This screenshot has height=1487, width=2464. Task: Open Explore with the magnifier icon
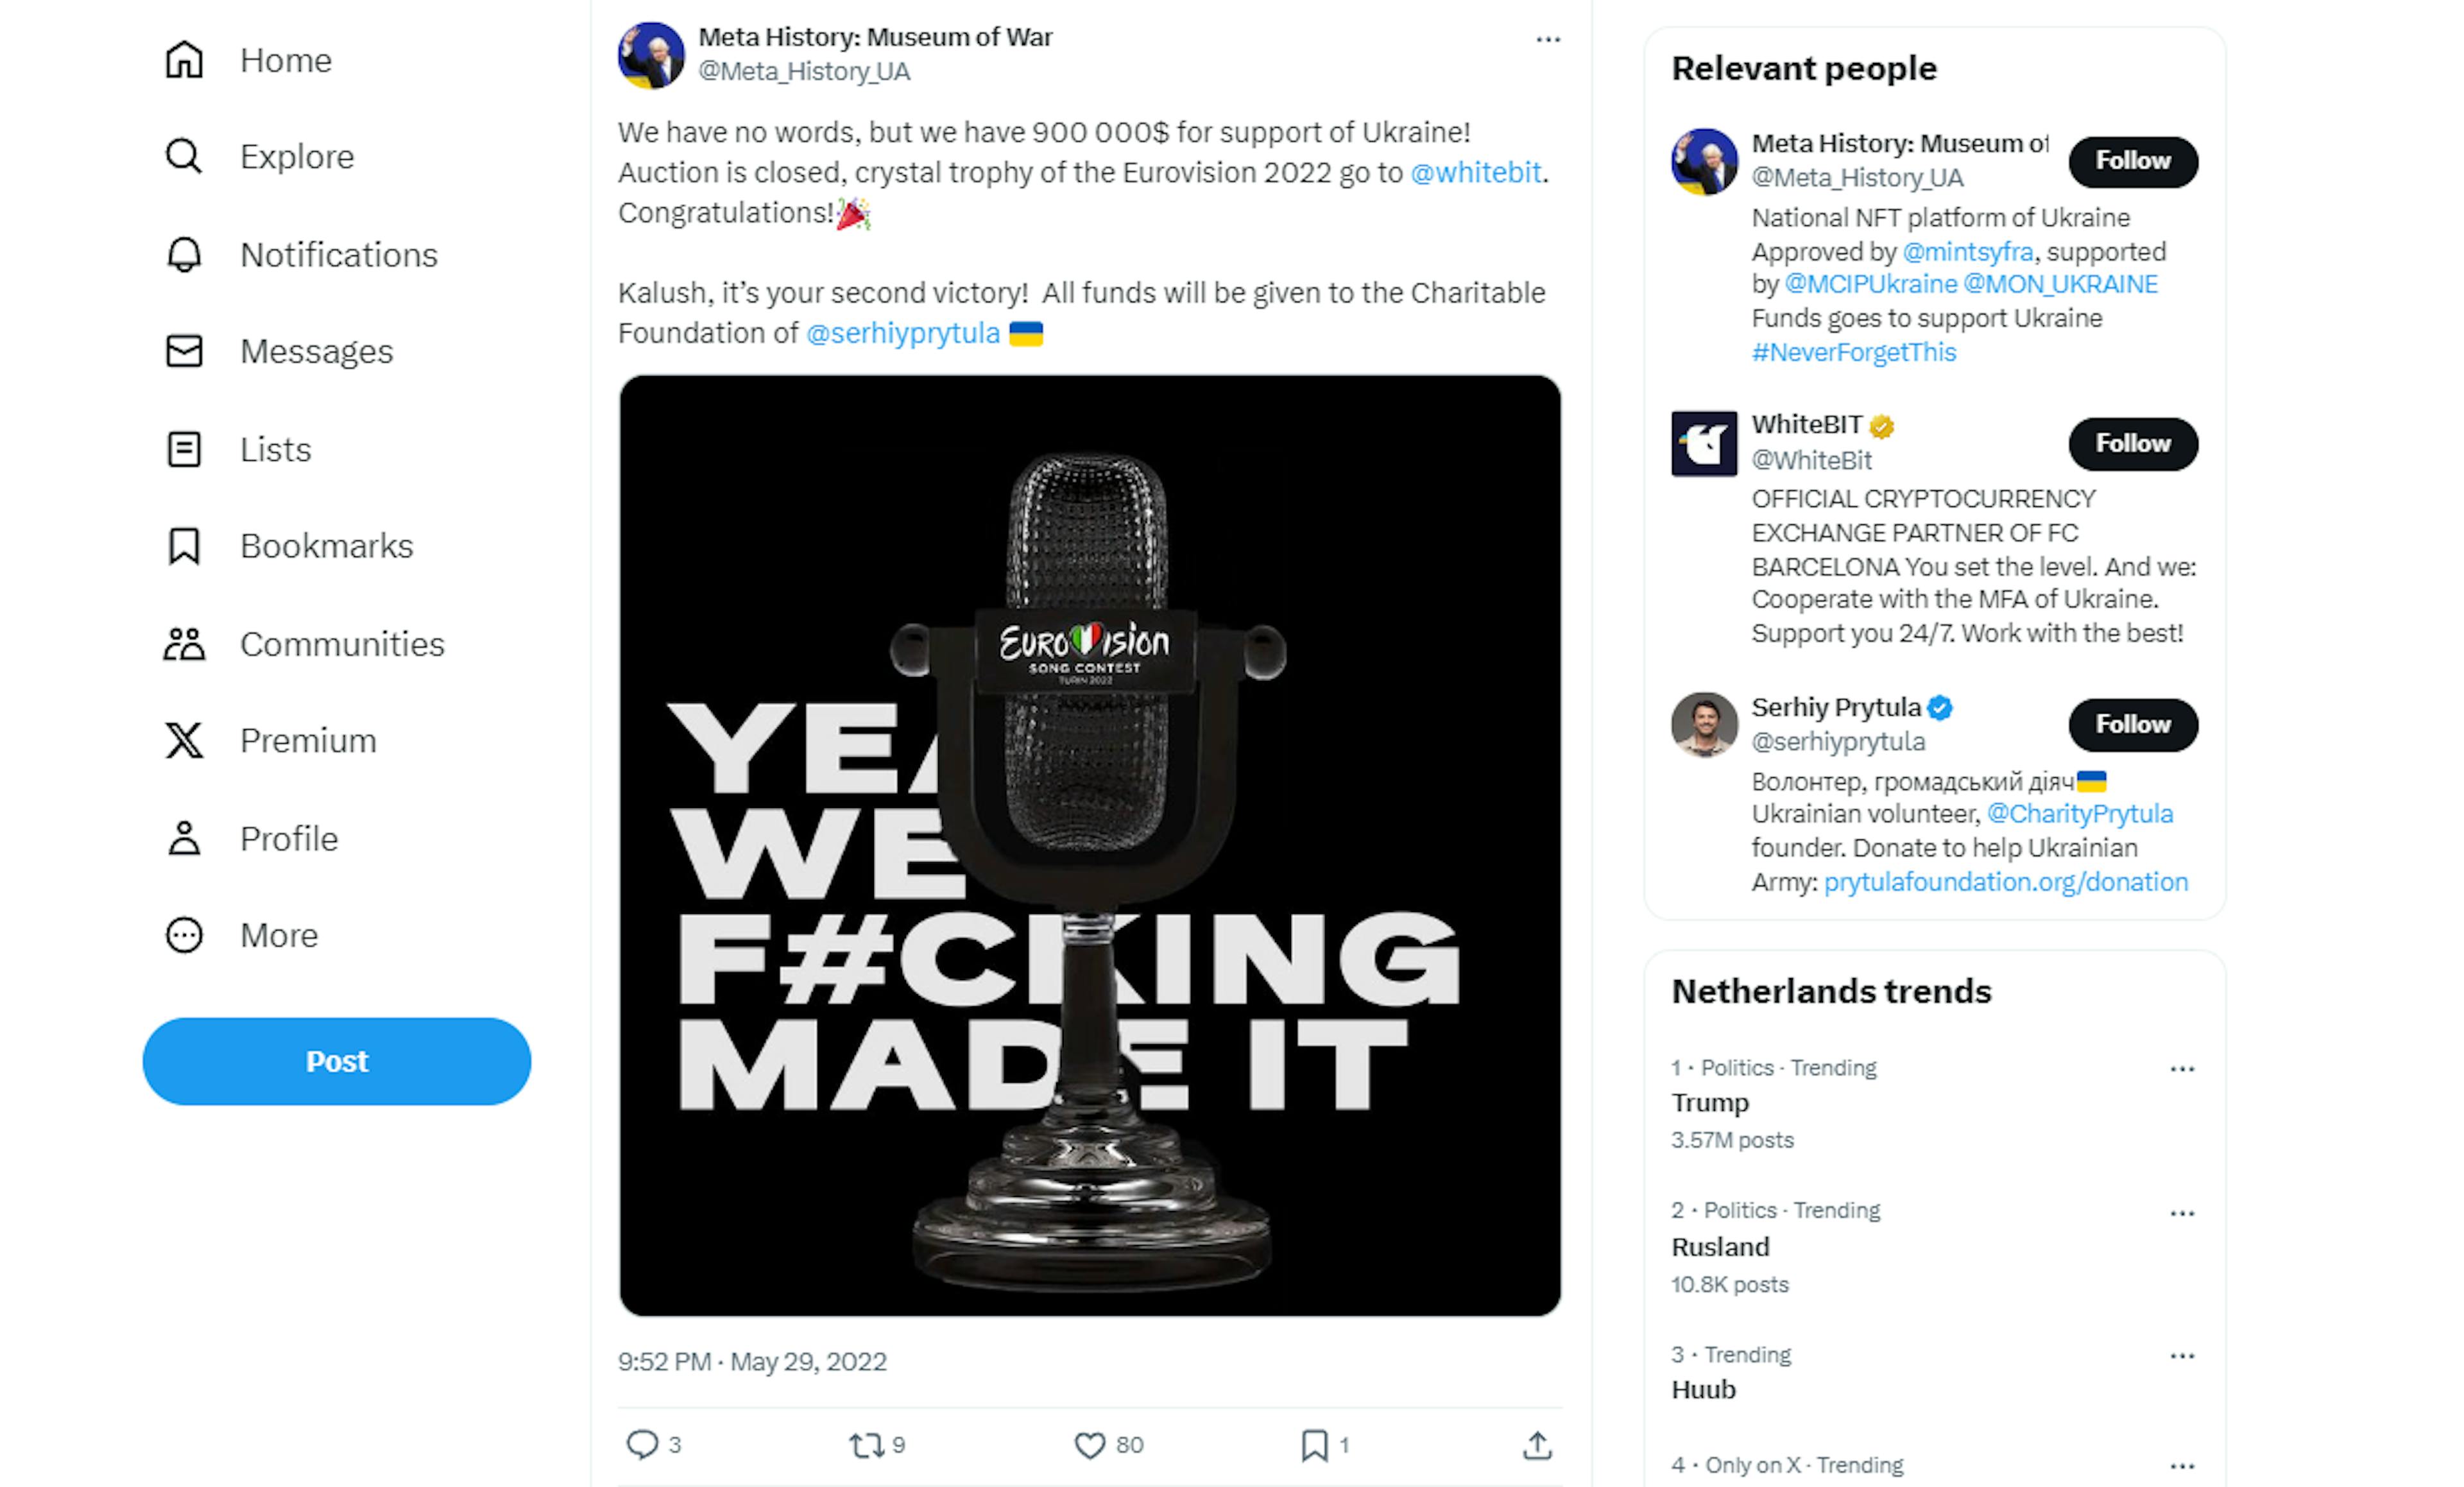(184, 157)
